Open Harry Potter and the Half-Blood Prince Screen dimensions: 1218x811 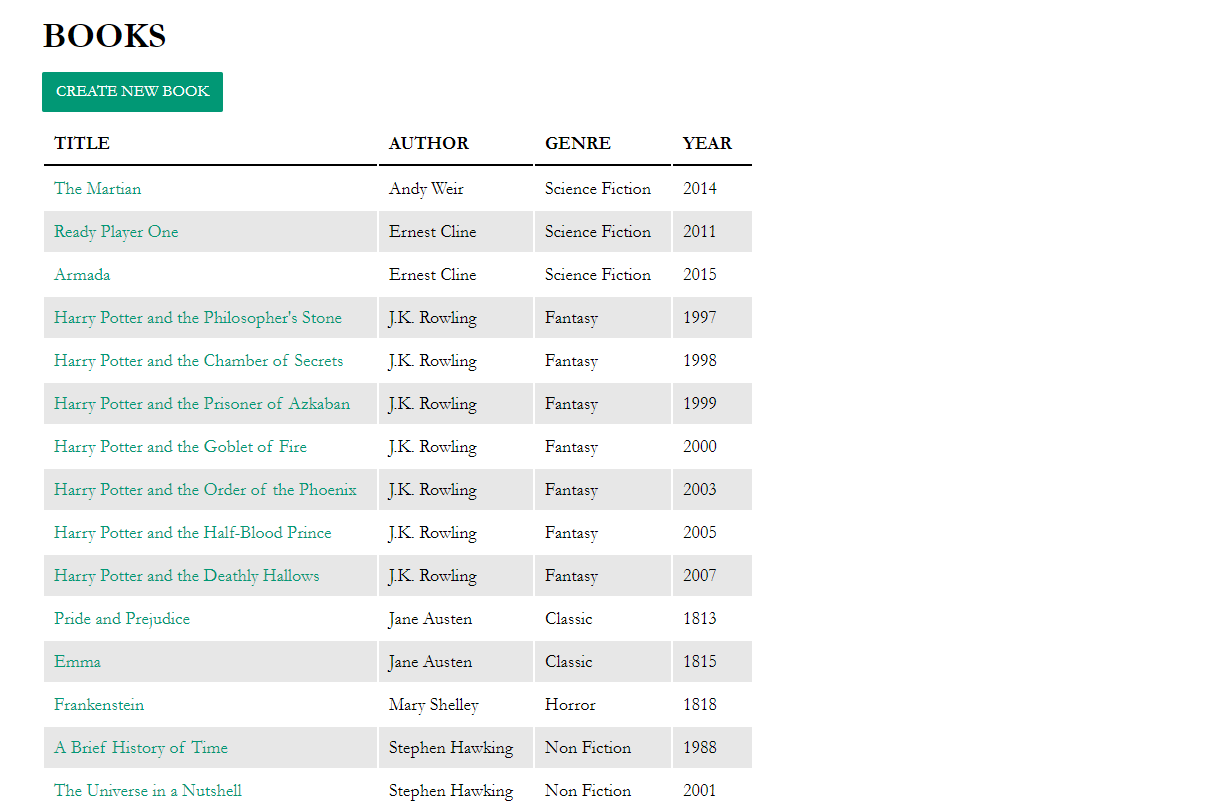(192, 532)
